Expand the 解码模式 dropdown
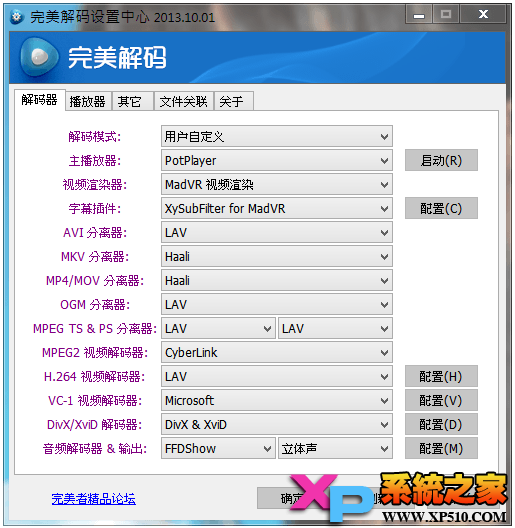The width and height of the screenshot is (515, 528). pyautogui.click(x=277, y=136)
